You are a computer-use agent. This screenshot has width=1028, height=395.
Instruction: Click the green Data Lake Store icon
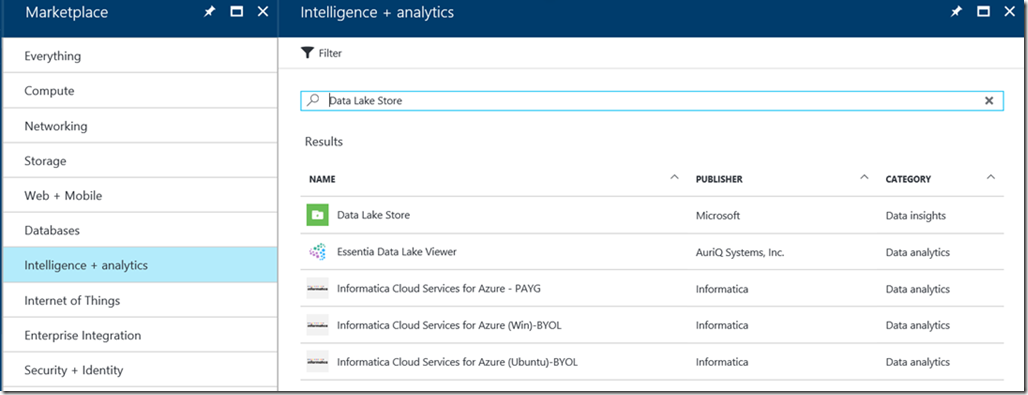click(317, 215)
